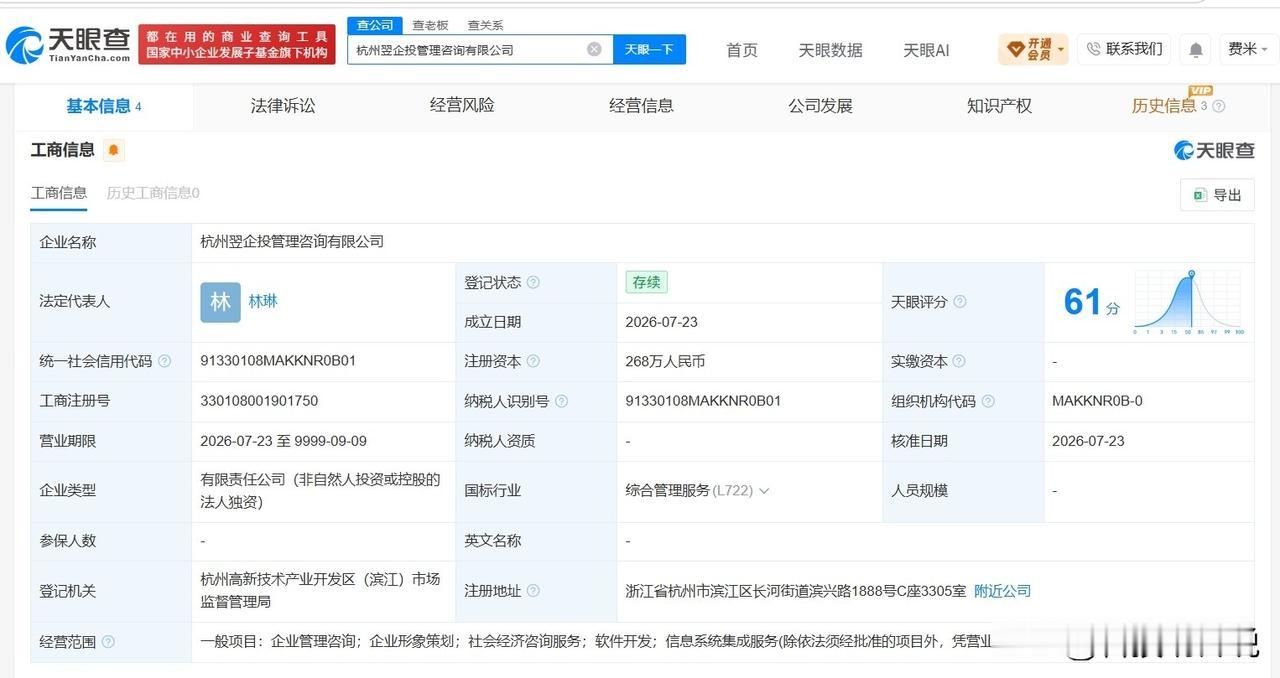Viewport: 1280px width, 678px height.
Task: Expand the 费米 user menu
Action: (x=1247, y=49)
